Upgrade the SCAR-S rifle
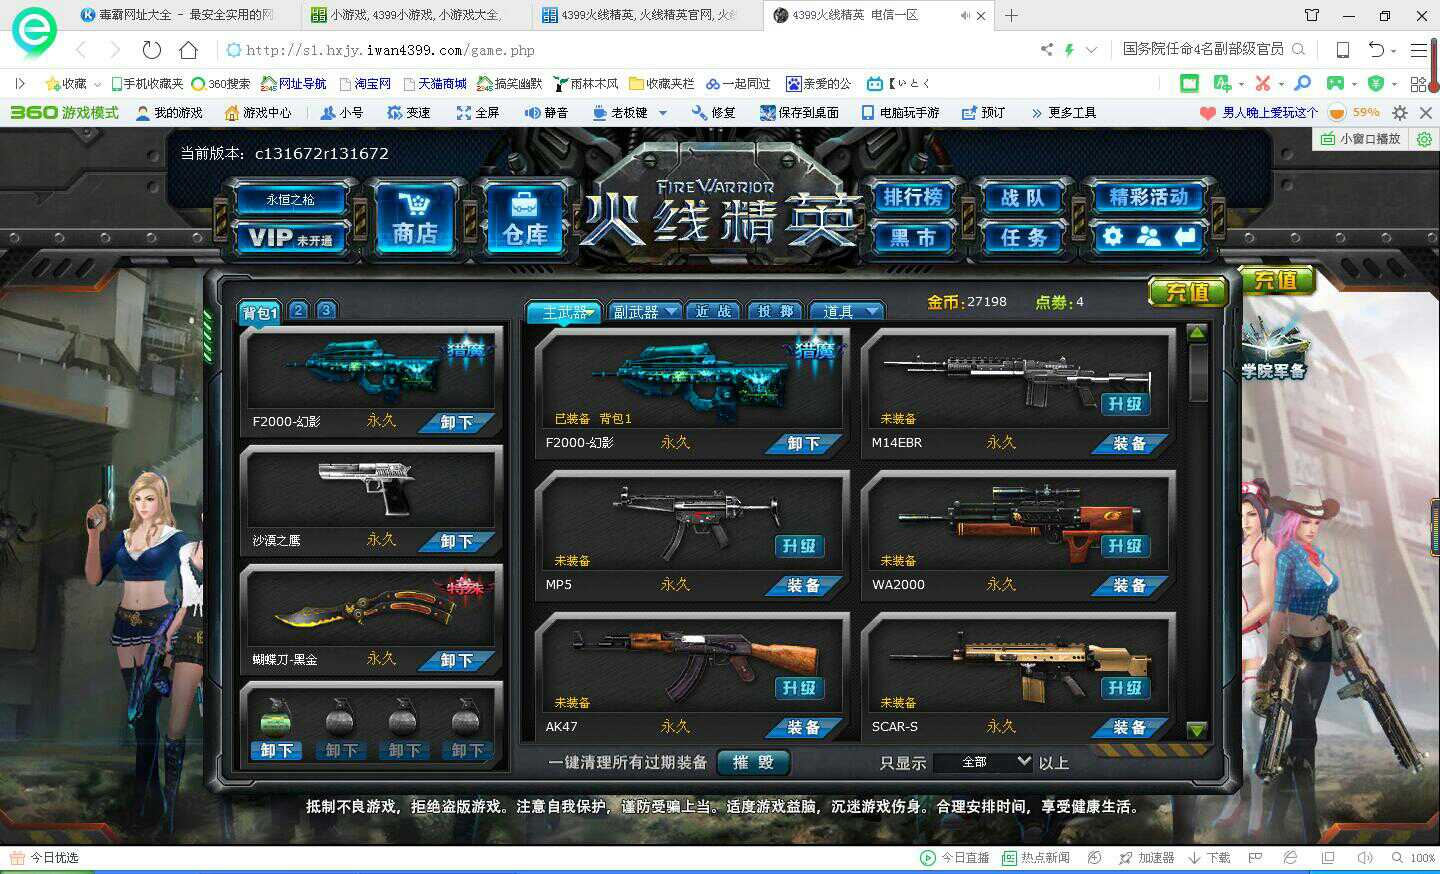This screenshot has width=1440, height=874. point(1125,688)
